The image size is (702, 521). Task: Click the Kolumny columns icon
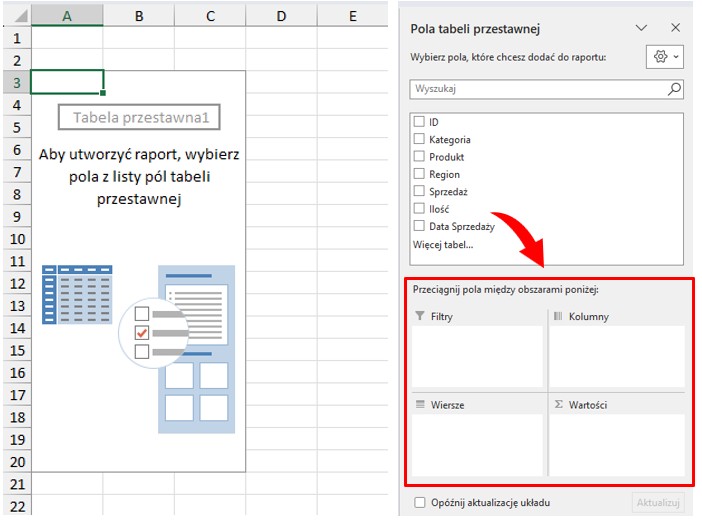click(x=558, y=316)
